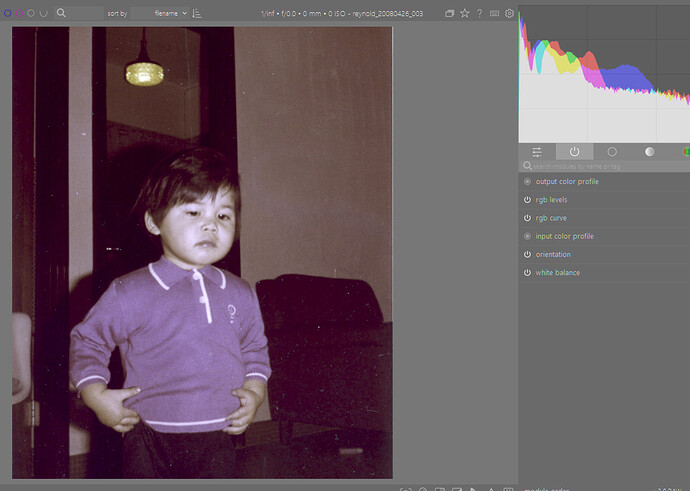Switch to the multicolored circle color group tab

(x=686, y=152)
